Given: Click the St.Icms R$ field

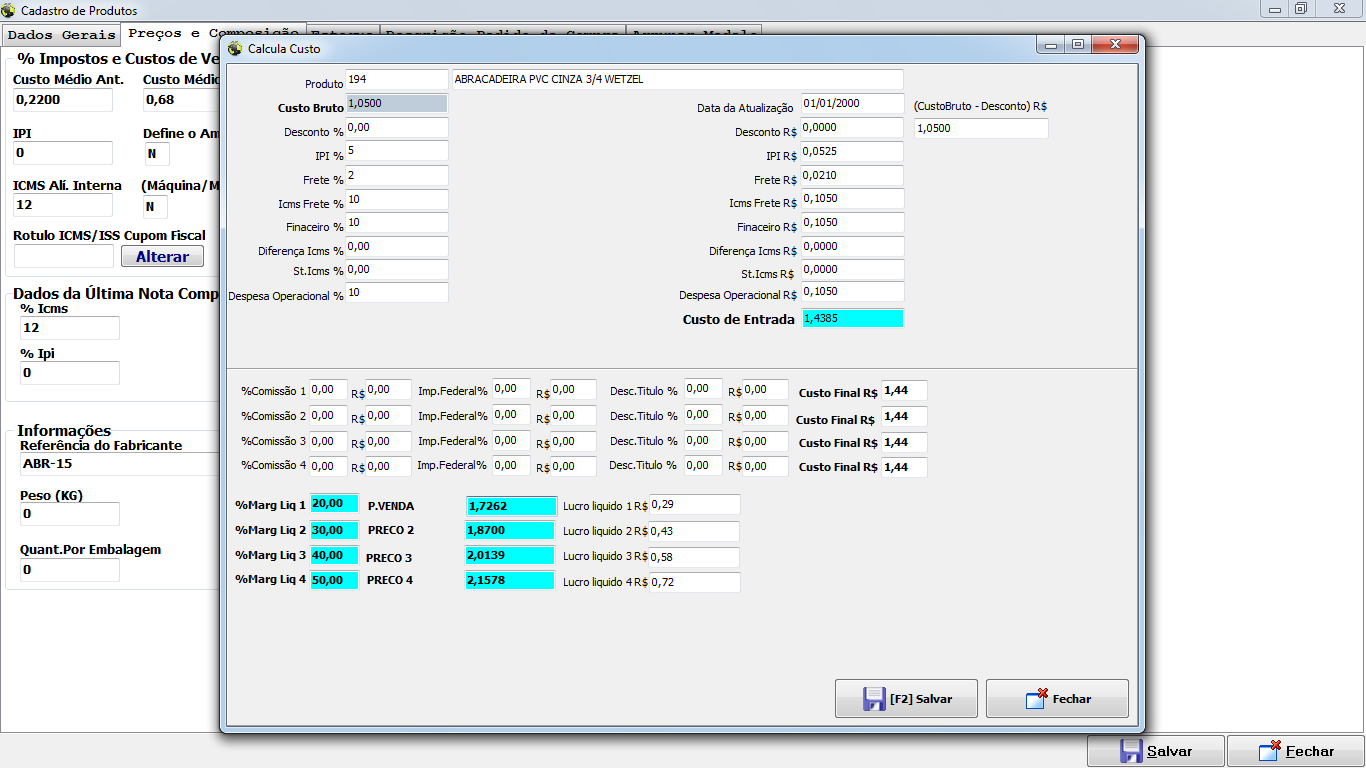Looking at the screenshot, I should (852, 270).
